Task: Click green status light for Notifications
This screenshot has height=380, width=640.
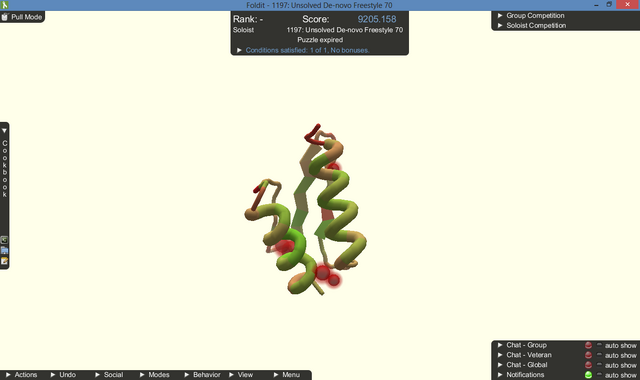Action: pos(588,375)
